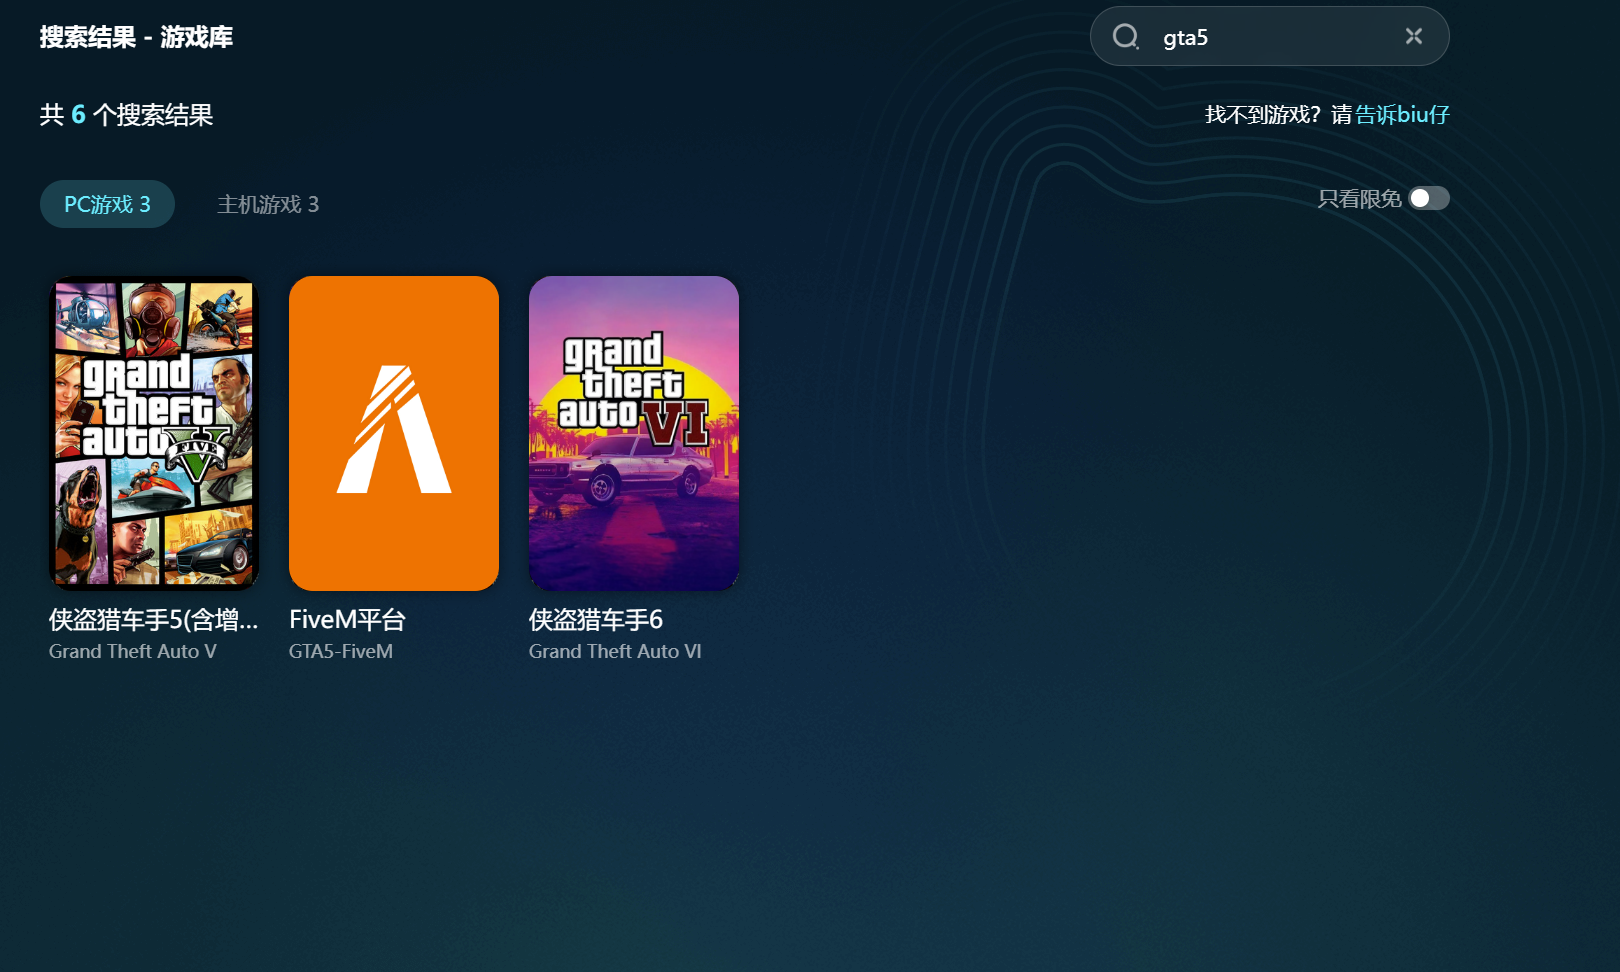Click the Grand Theft Auto VI subtitle
The height and width of the screenshot is (972, 1620).
point(615,651)
